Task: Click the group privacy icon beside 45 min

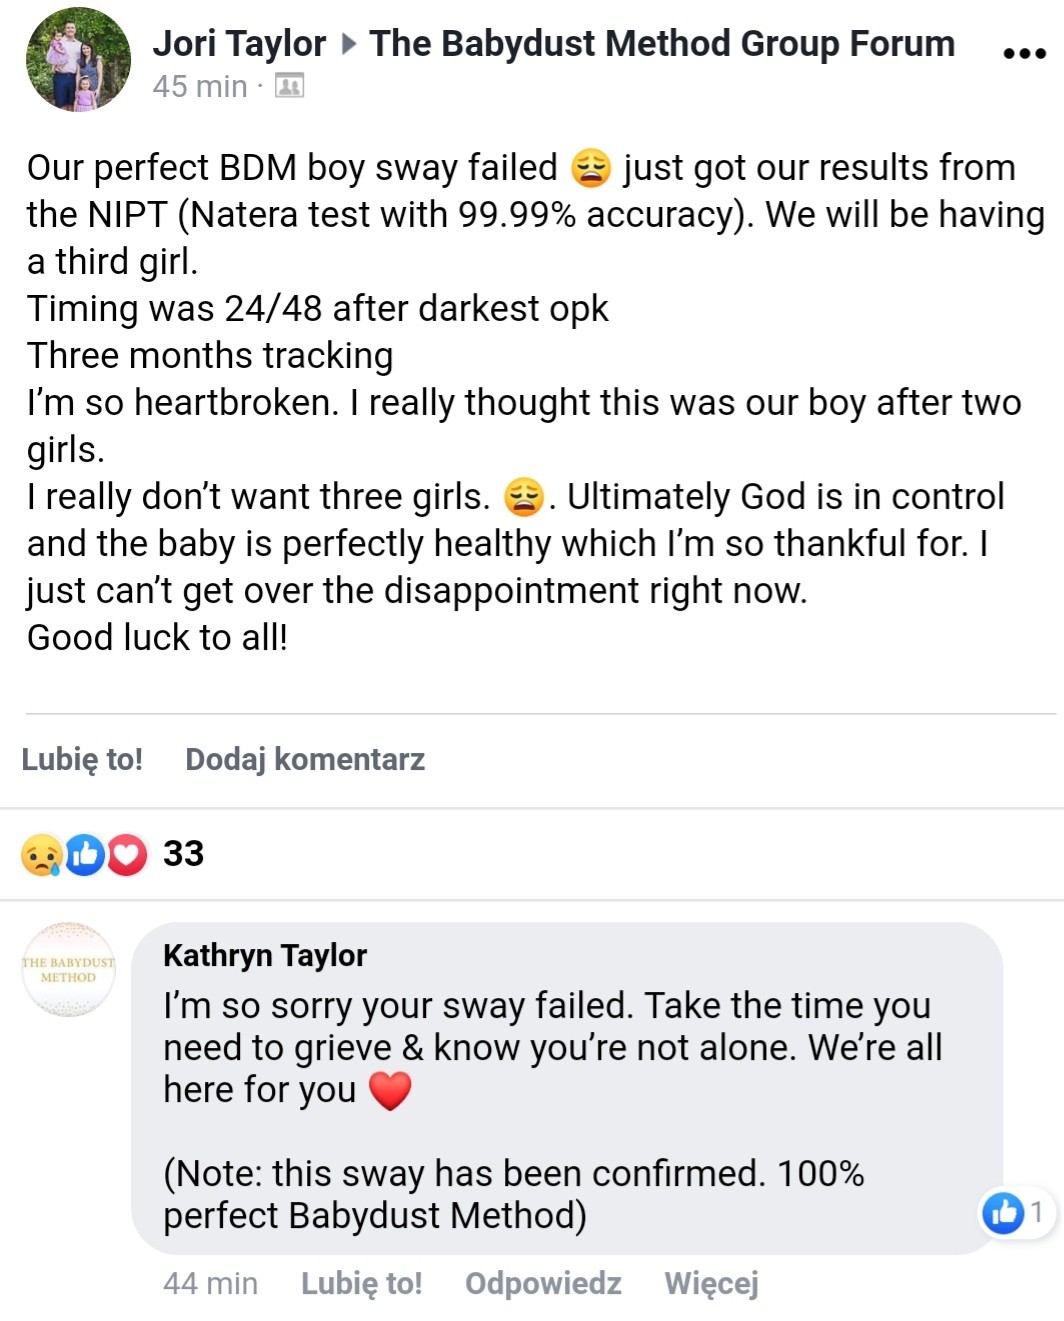Action: tap(289, 87)
